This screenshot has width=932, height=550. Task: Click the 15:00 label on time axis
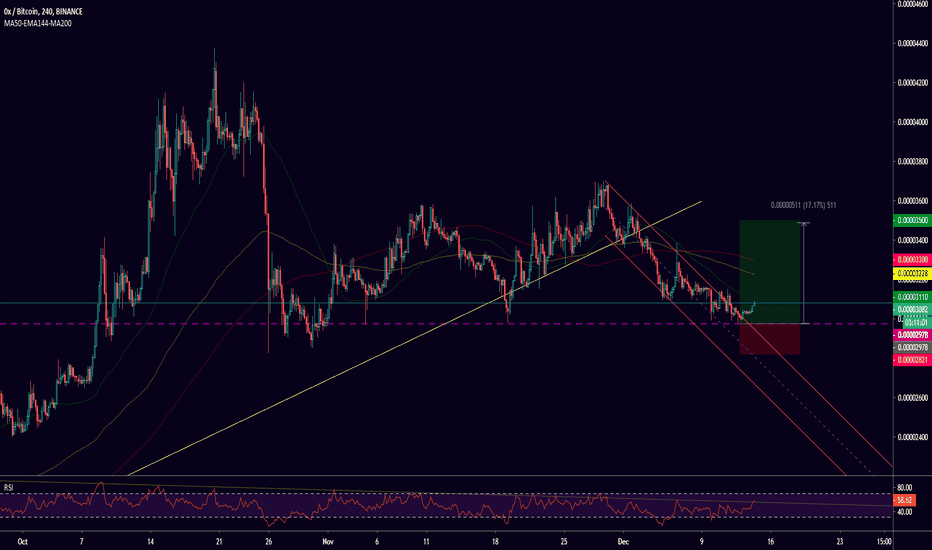[x=884, y=542]
